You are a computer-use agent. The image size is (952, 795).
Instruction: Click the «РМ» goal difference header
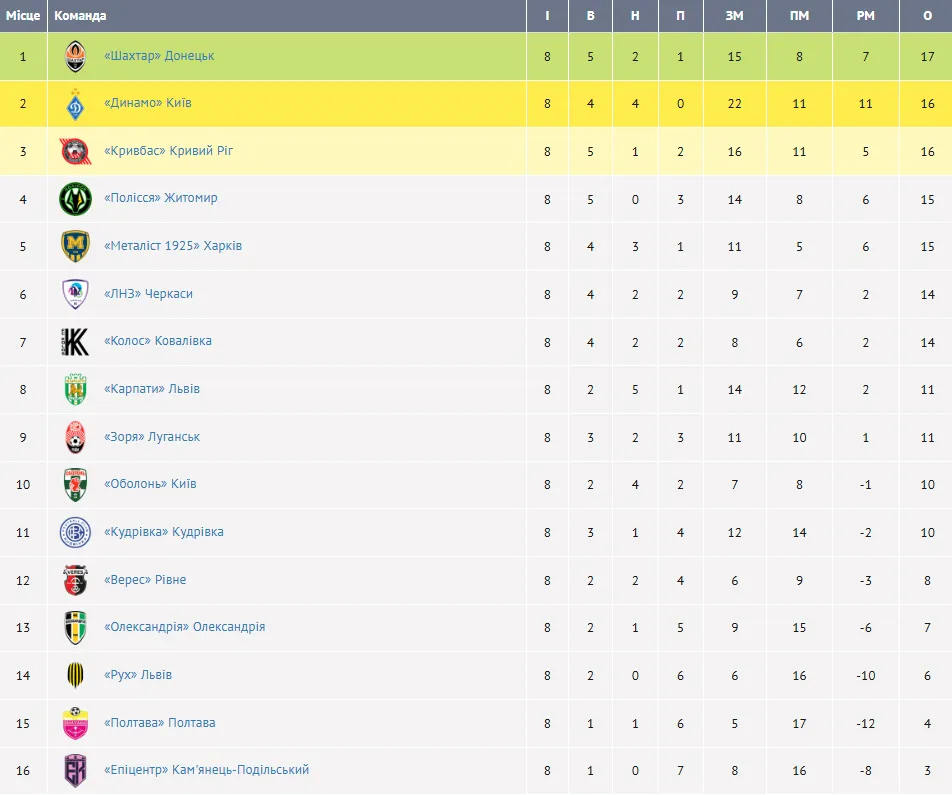click(866, 16)
